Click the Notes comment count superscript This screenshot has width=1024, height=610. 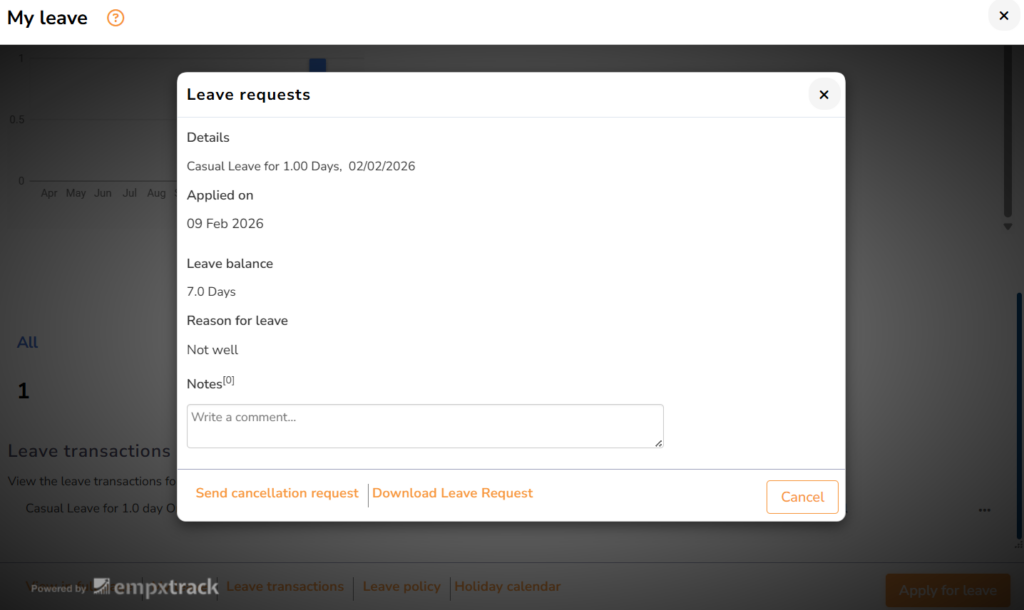[229, 380]
